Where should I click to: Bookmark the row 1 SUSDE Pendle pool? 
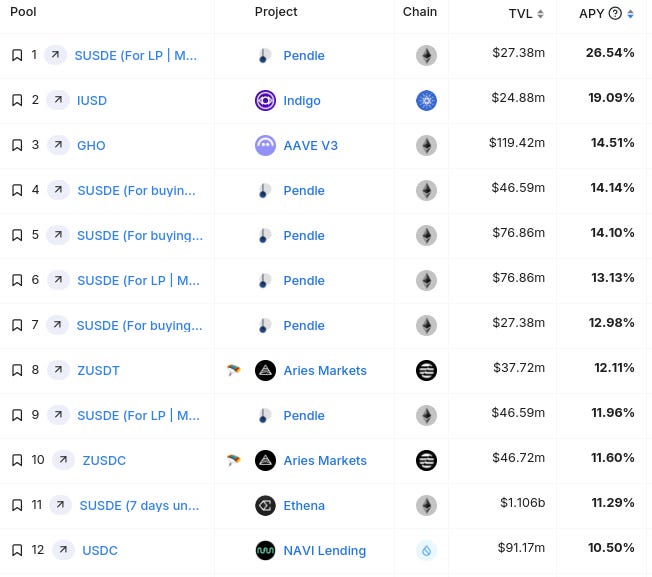(17, 55)
